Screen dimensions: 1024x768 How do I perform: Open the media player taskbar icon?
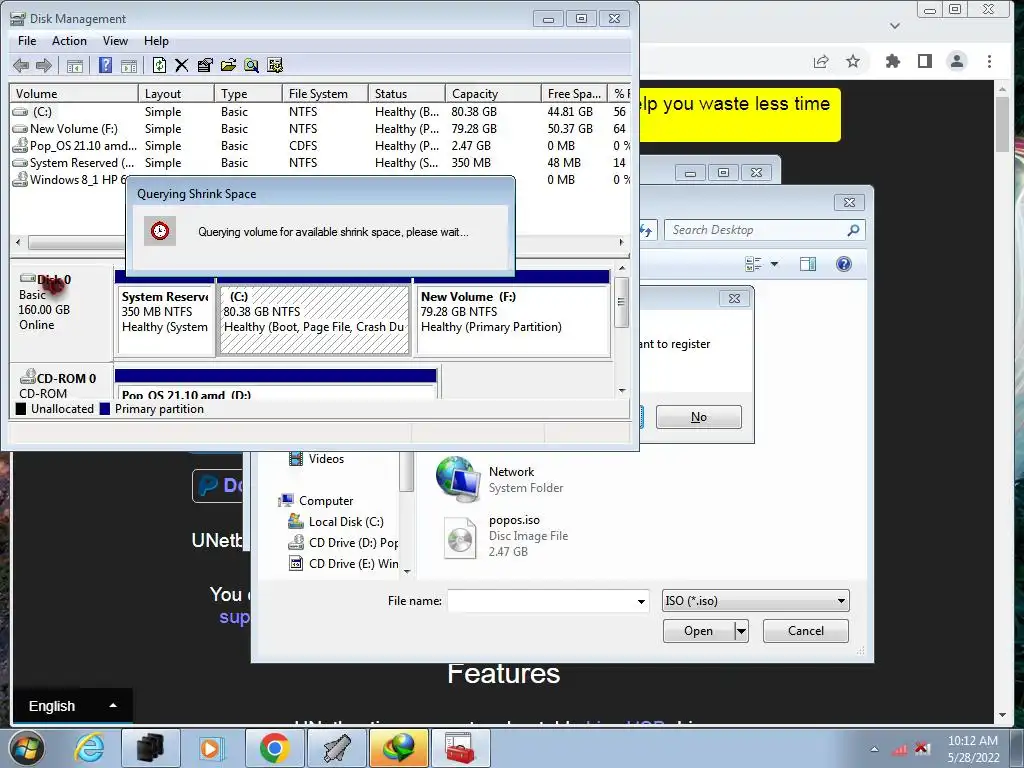(211, 748)
